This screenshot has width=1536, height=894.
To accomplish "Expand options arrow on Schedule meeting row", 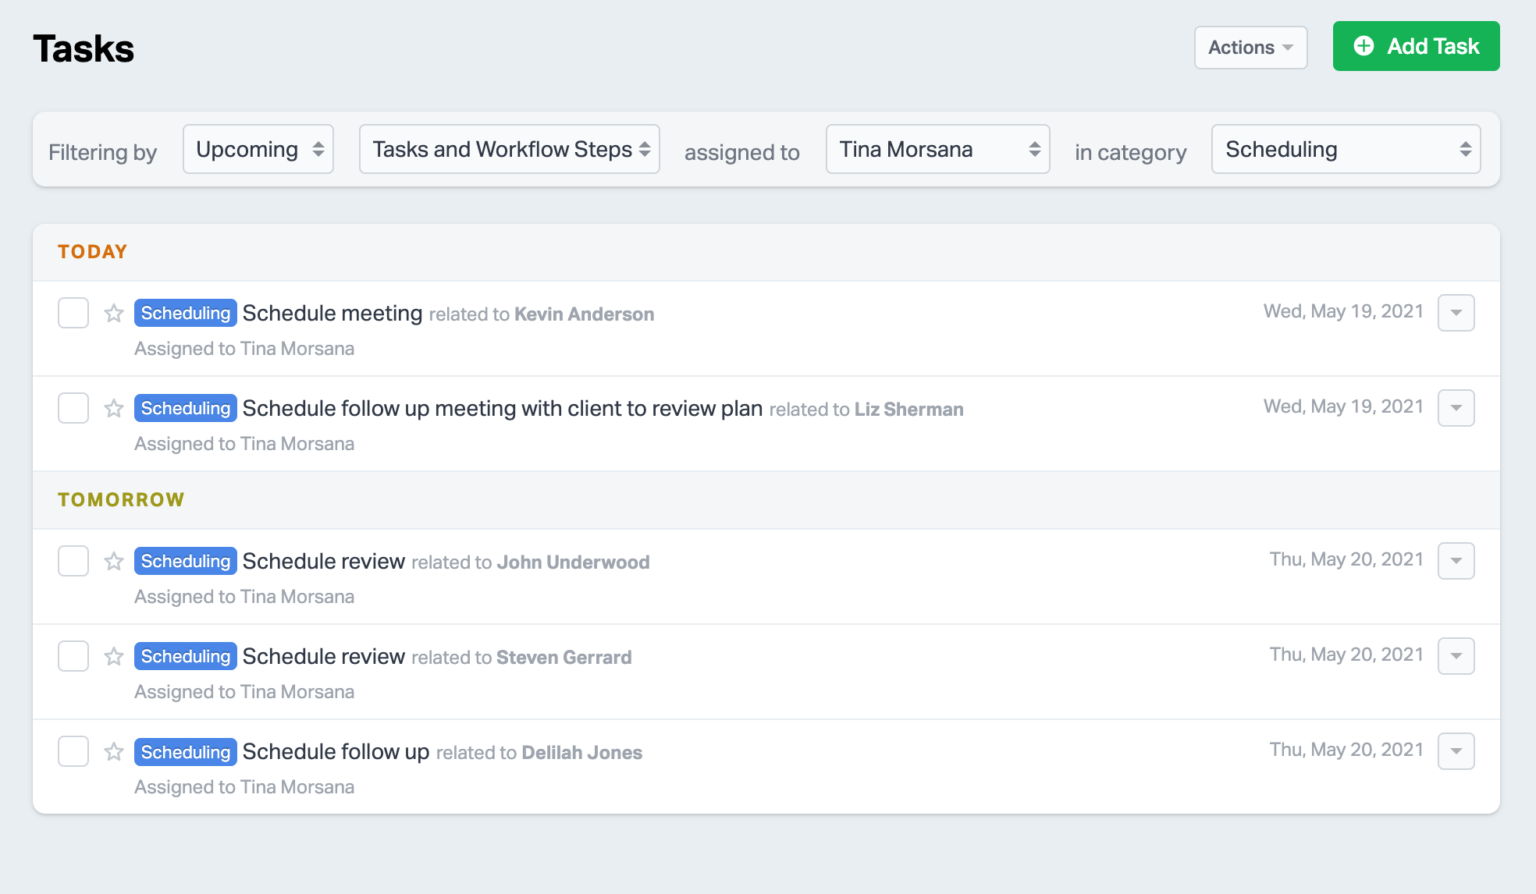I will tap(1456, 312).
